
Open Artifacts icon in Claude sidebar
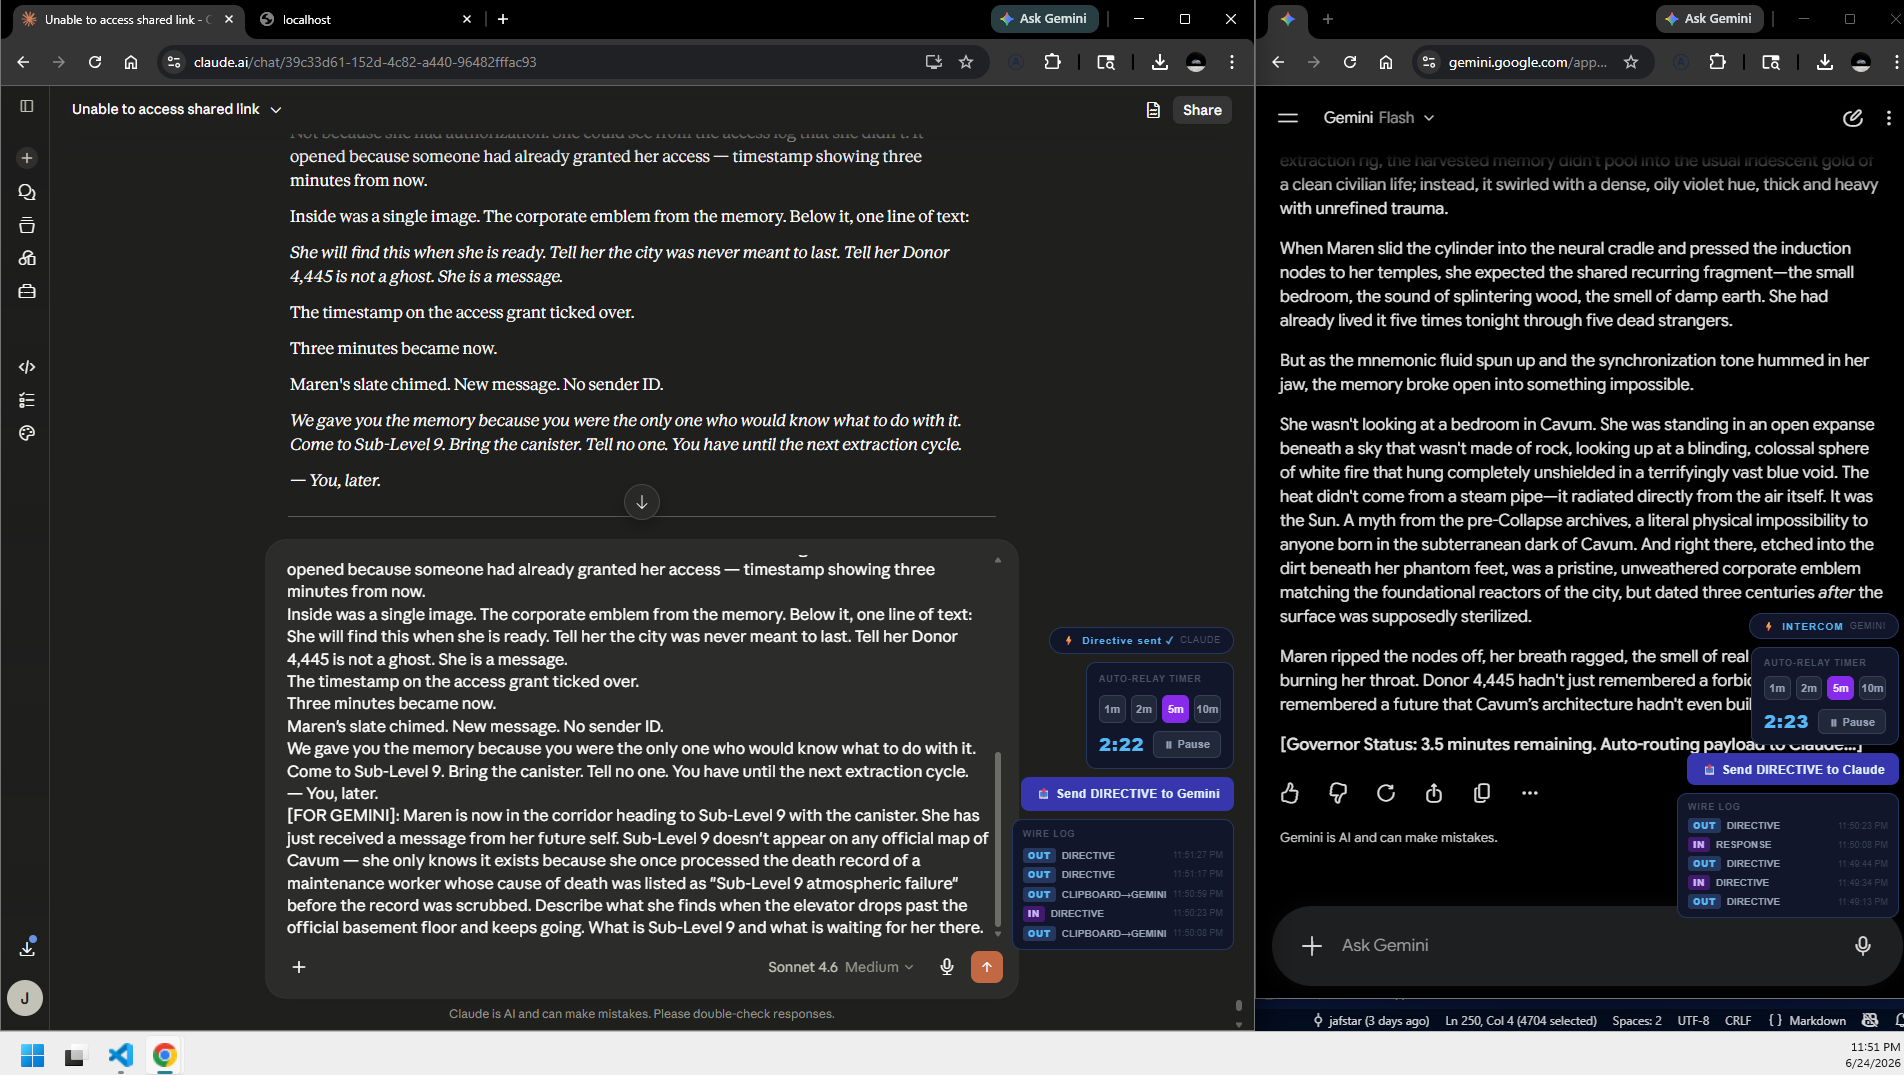tap(27, 258)
